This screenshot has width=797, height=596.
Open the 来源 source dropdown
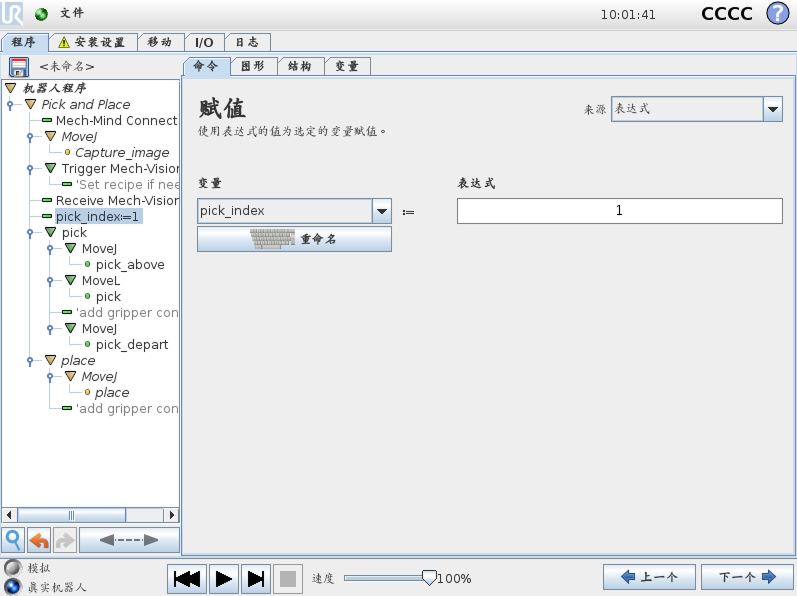(773, 109)
